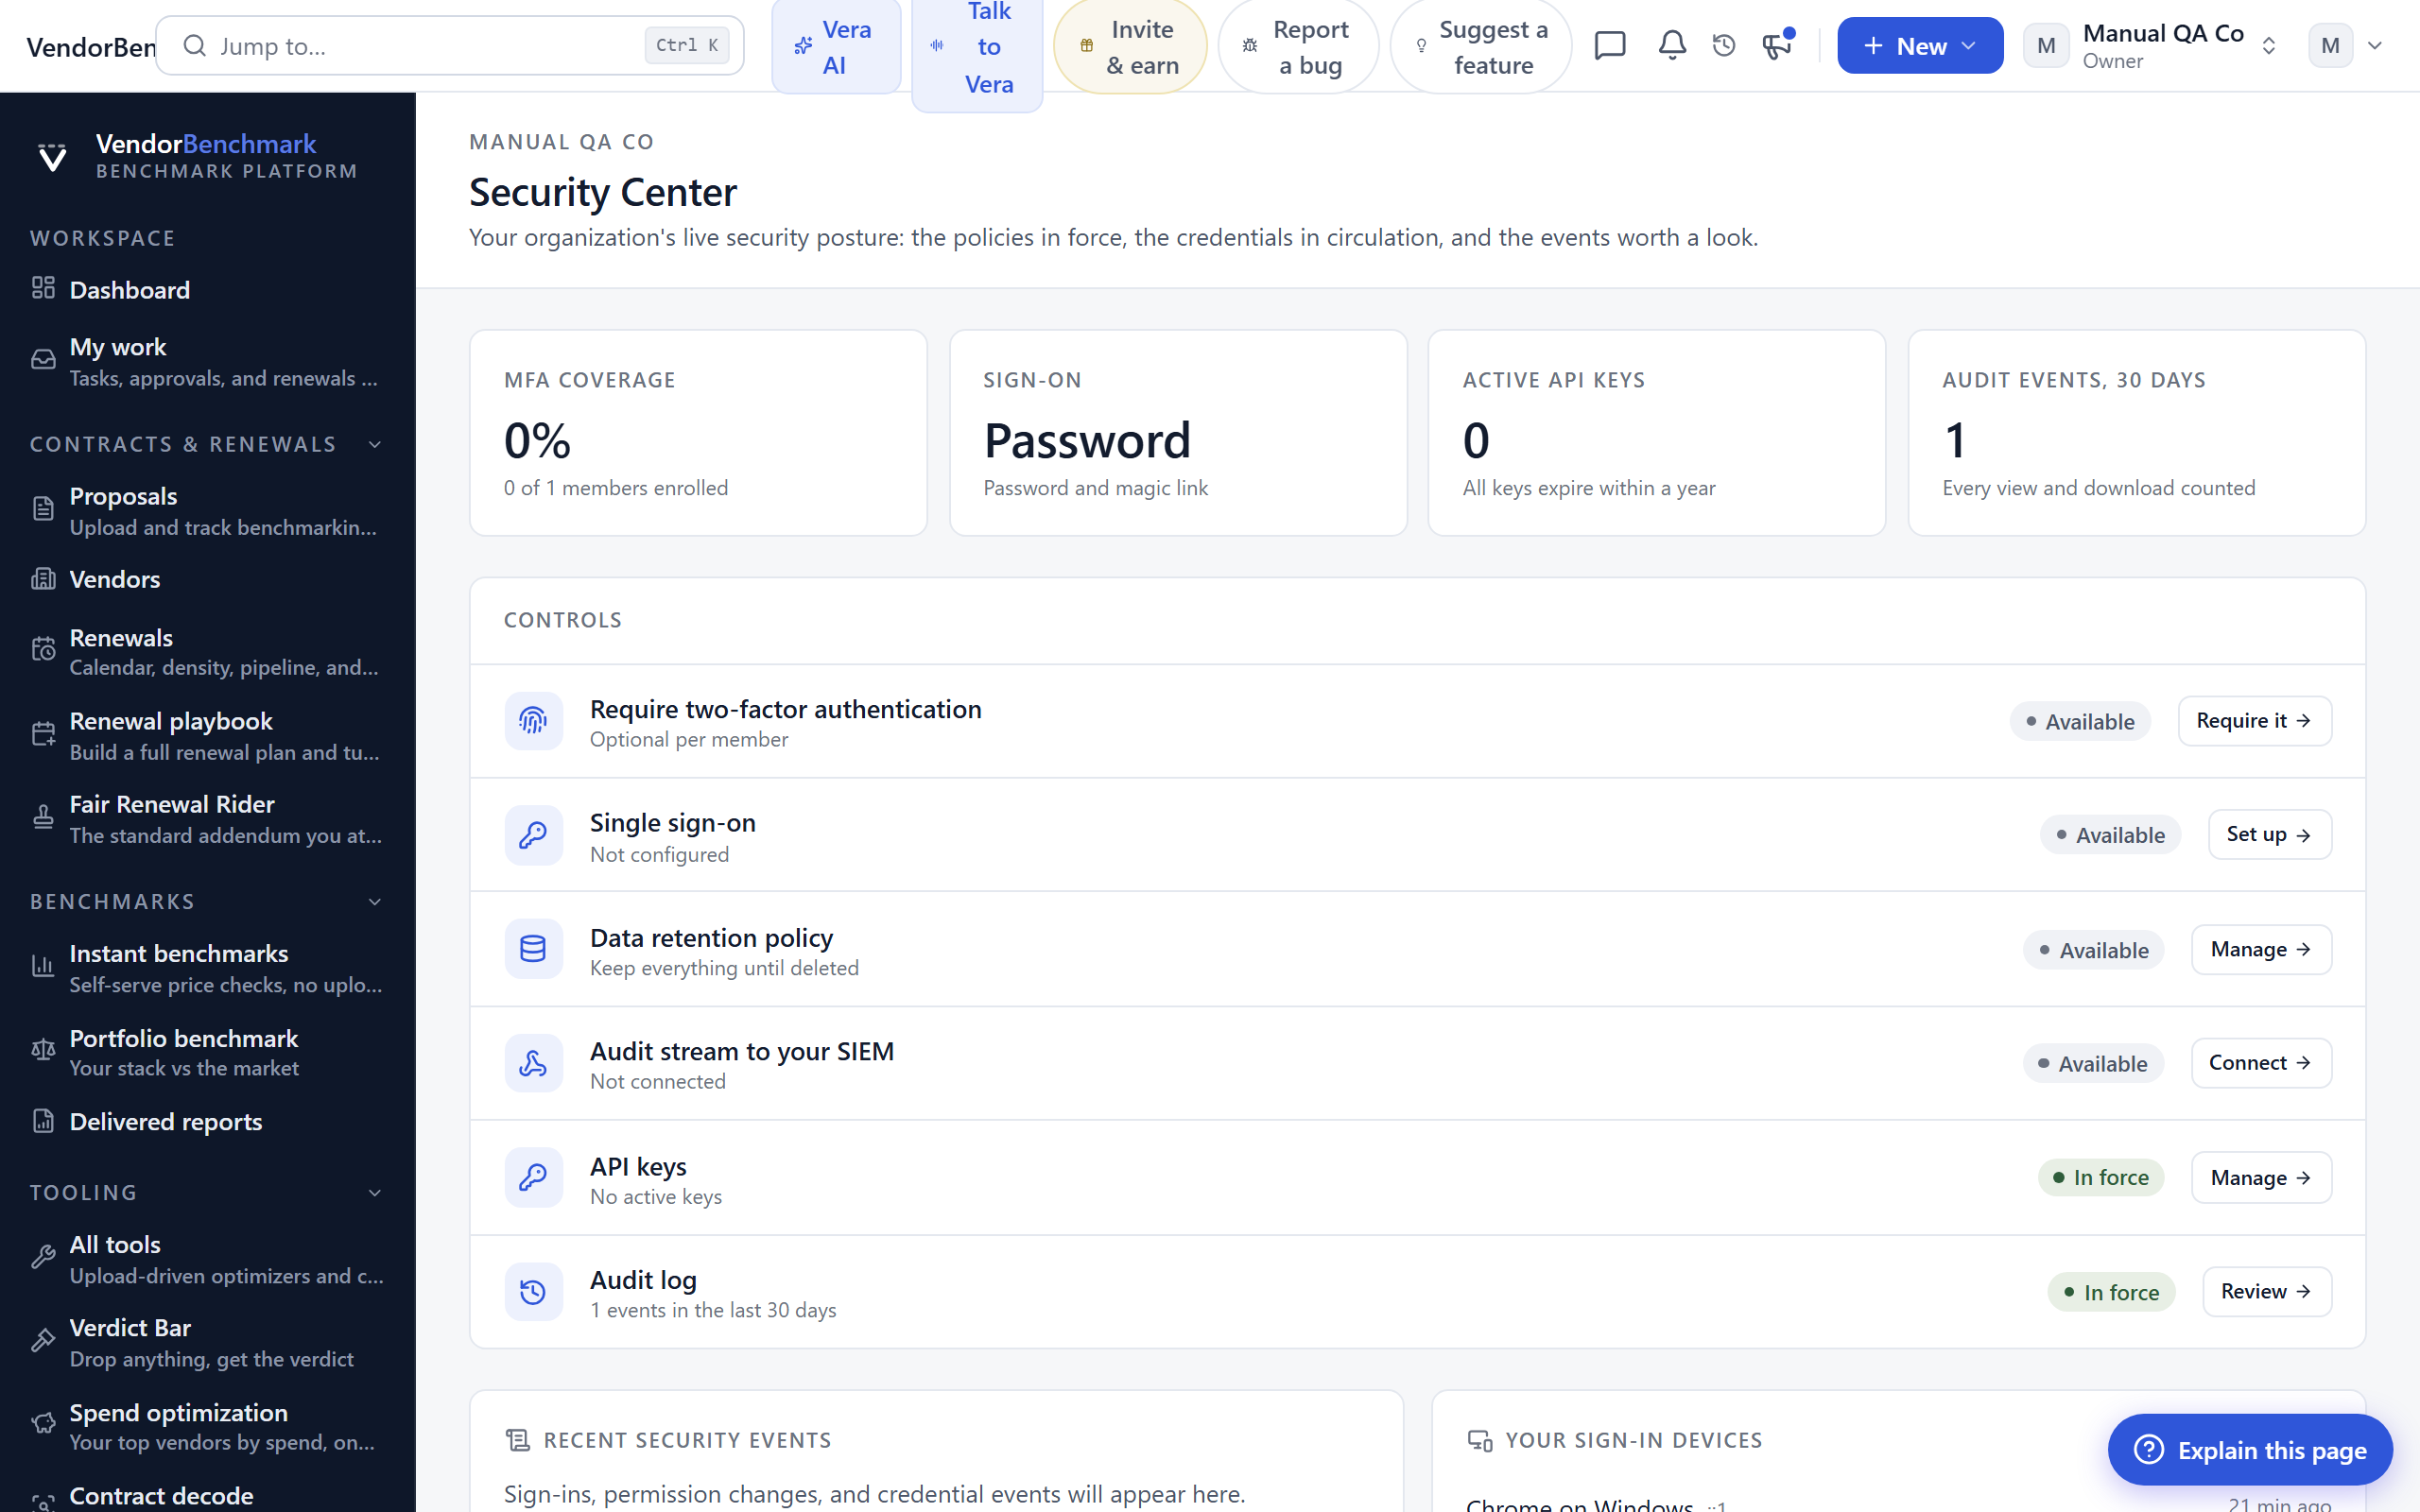Click Connect for Audit stream to SIEM

(2261, 1063)
